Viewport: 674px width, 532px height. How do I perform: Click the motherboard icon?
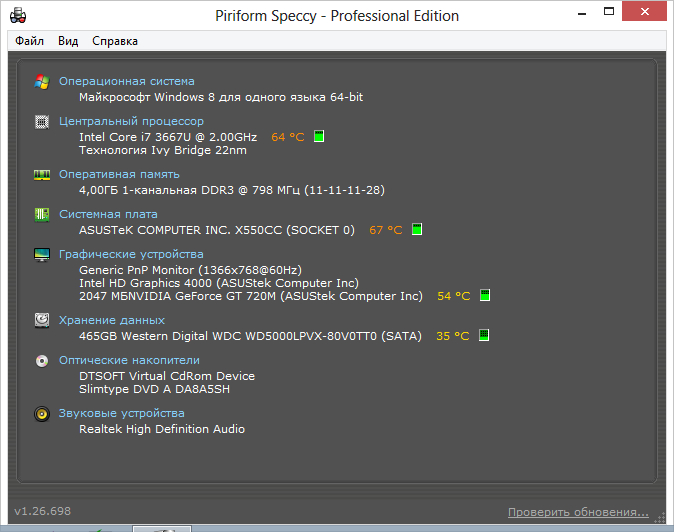click(42, 214)
